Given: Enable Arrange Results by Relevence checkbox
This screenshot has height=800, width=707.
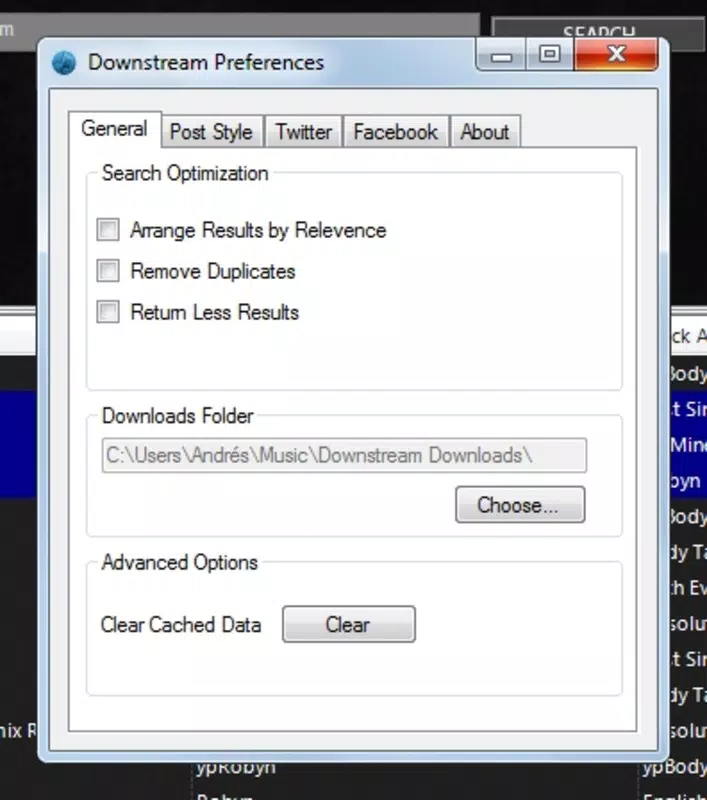Looking at the screenshot, I should 108,230.
